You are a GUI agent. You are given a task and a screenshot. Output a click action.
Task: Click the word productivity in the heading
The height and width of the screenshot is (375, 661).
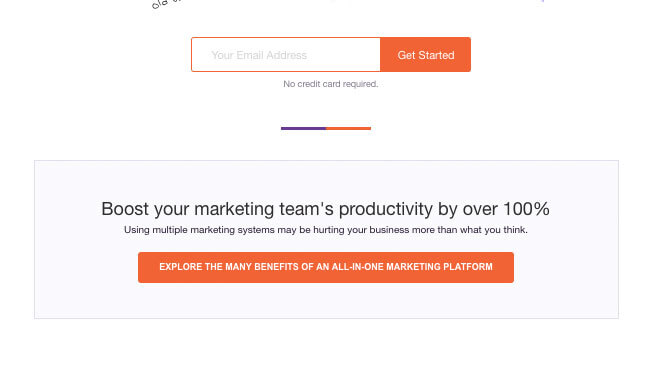pos(386,210)
